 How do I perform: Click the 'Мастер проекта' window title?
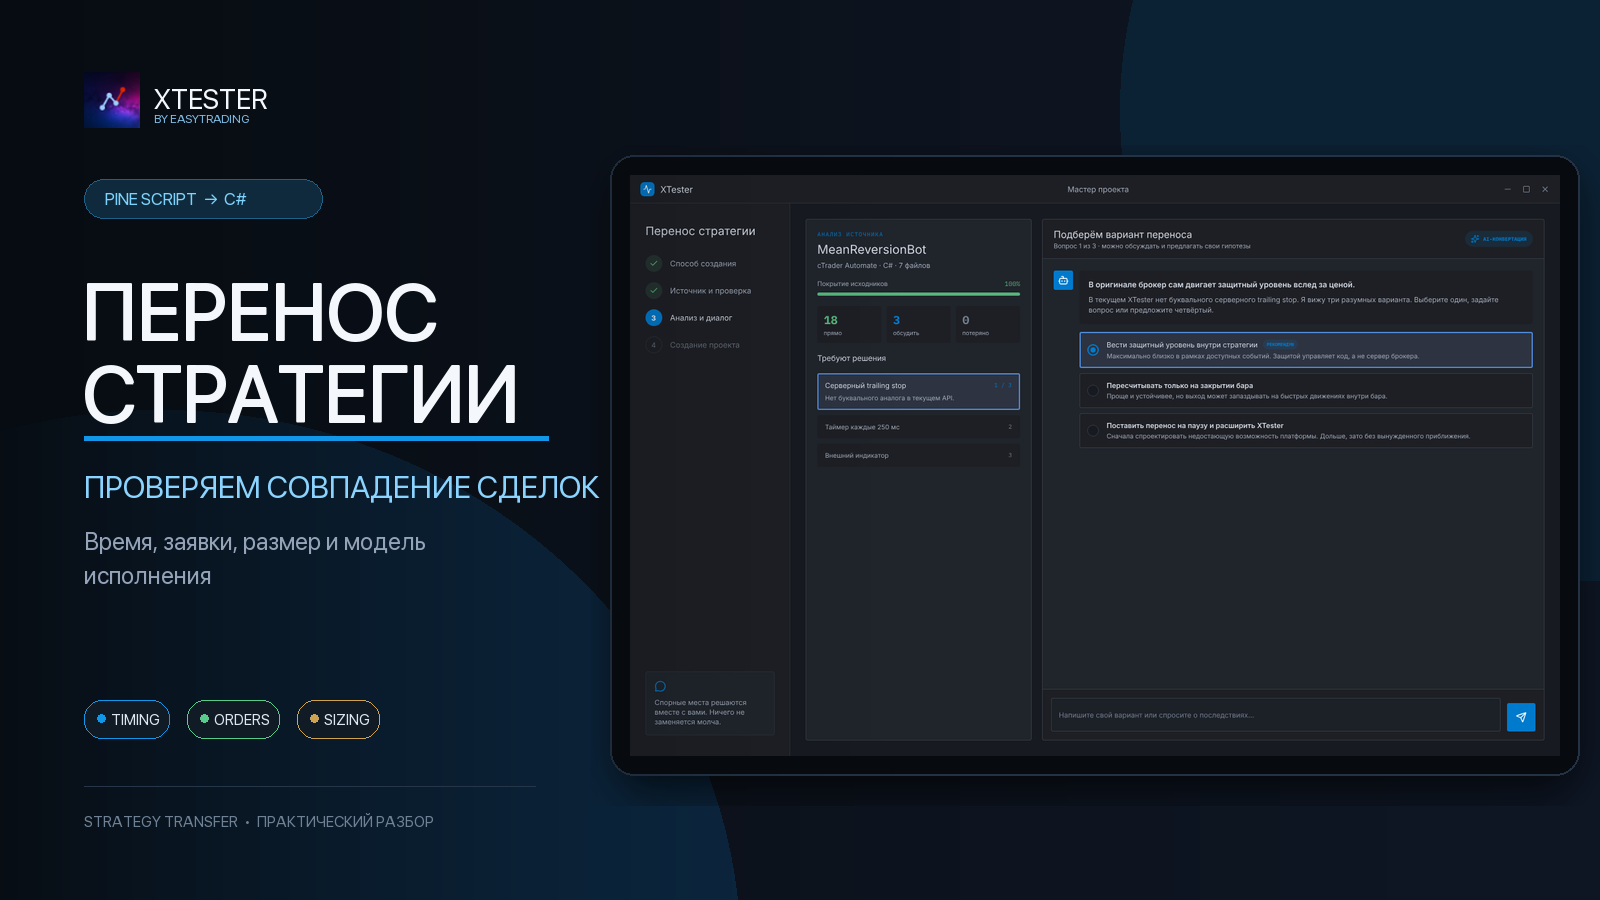click(1097, 189)
